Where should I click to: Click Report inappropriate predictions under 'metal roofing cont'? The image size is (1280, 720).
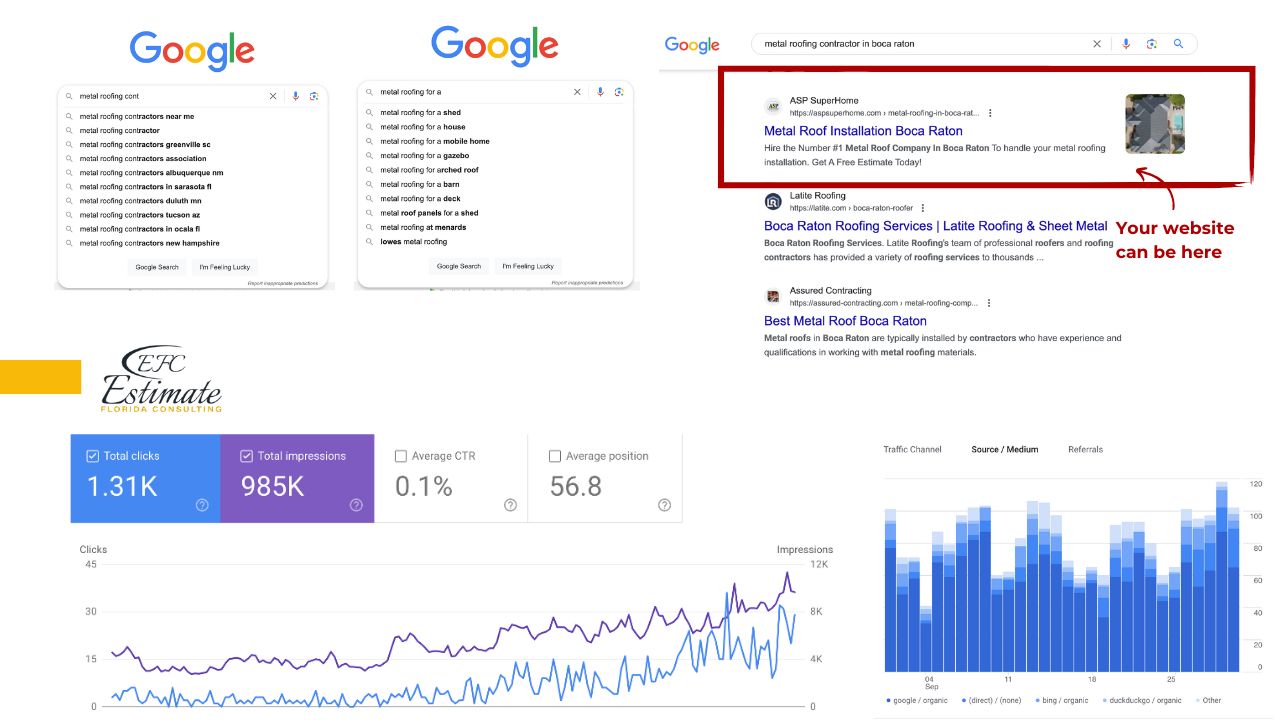pos(282,284)
